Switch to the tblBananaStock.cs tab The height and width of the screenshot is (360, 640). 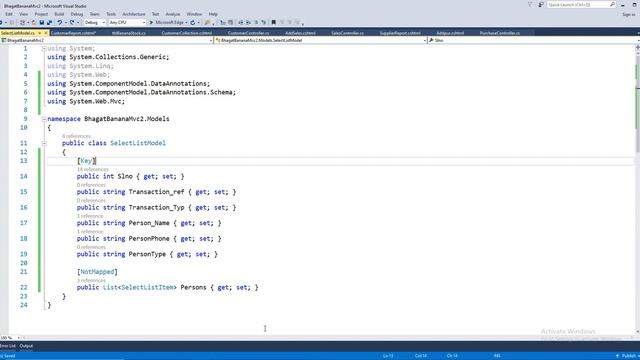(x=129, y=33)
